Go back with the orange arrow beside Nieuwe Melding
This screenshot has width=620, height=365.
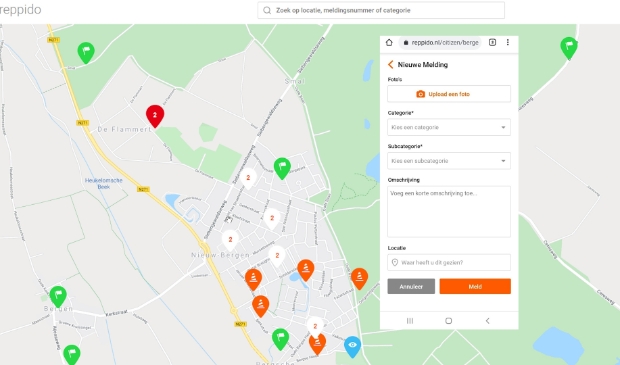[x=391, y=64]
